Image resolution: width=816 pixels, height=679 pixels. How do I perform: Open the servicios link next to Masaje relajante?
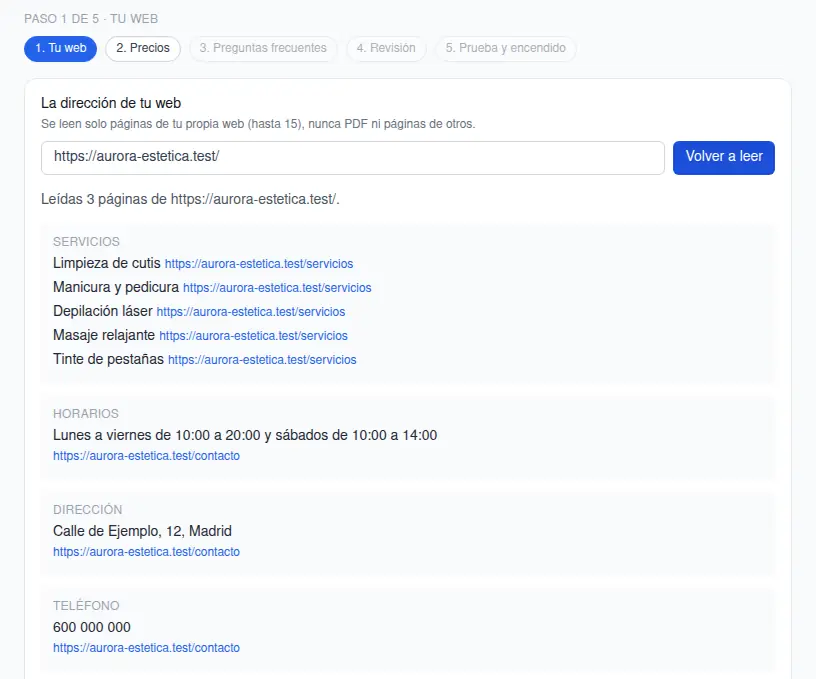point(253,336)
